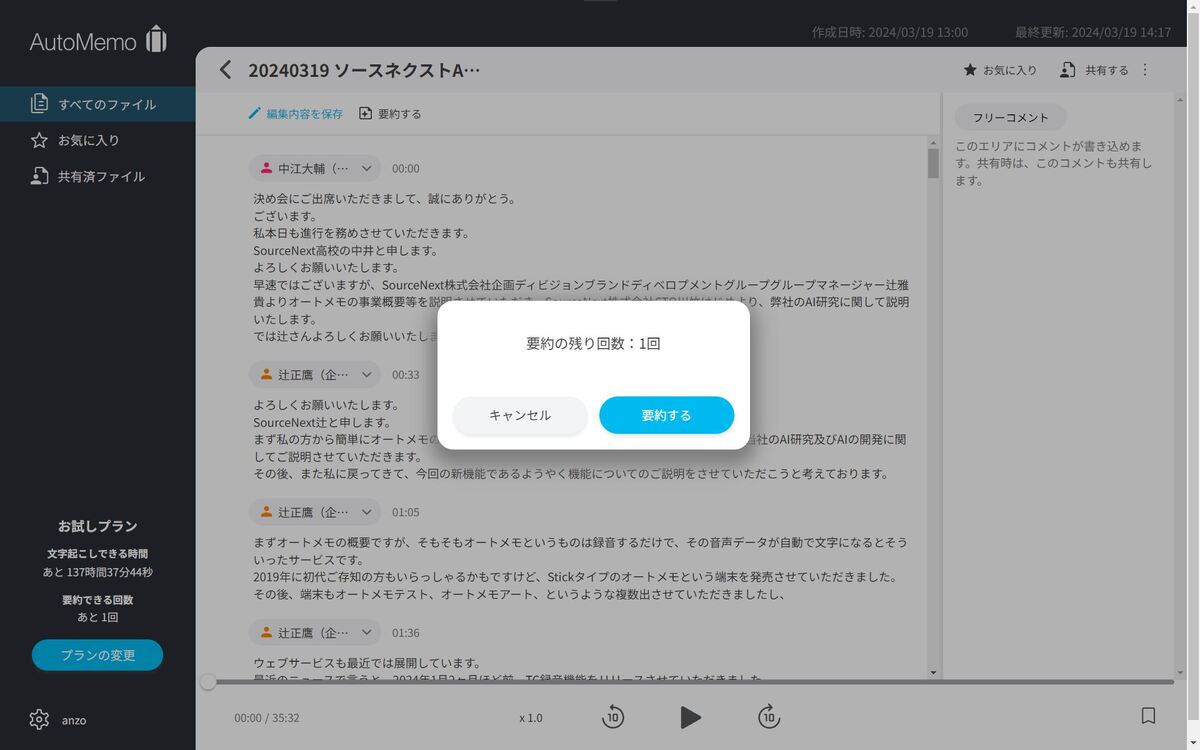Click the 00:33 timestamp
Image resolution: width=1200 pixels, height=750 pixels.
click(405, 375)
